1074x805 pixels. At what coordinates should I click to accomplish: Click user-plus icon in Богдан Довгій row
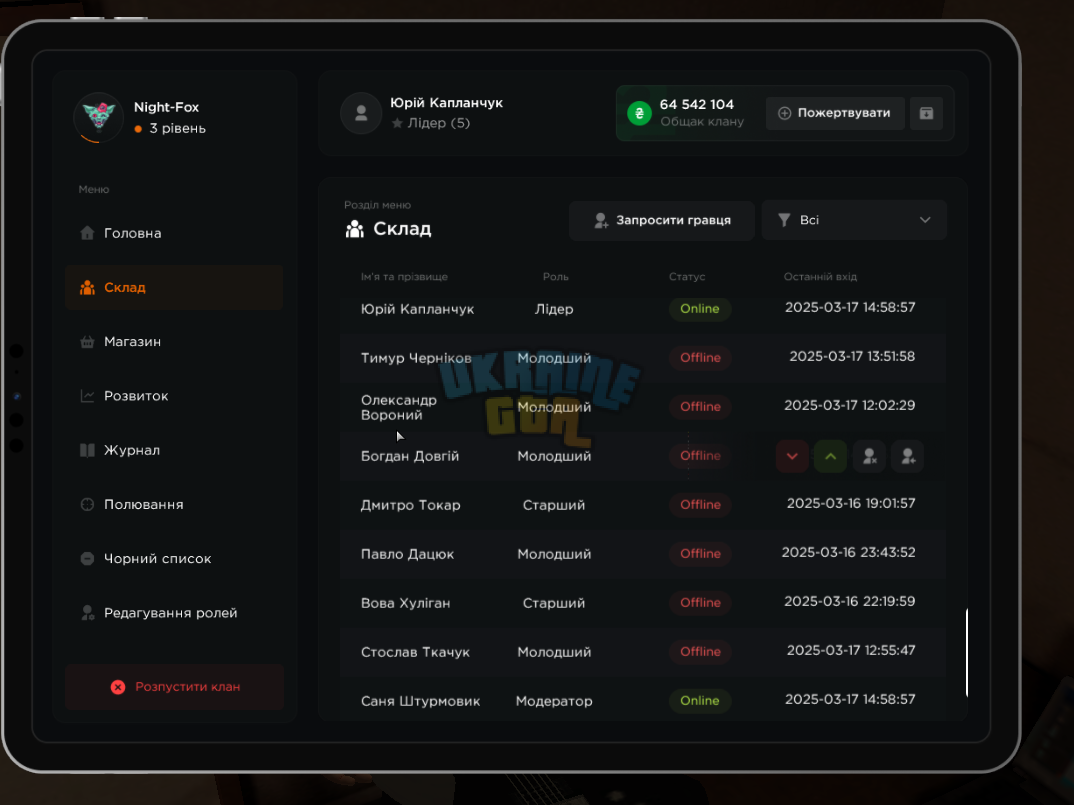[908, 456]
